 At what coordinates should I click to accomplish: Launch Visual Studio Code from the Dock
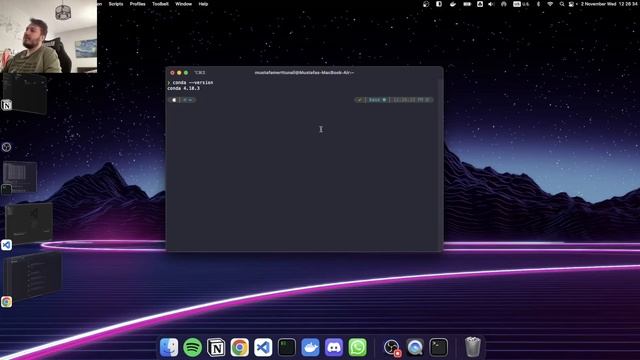tap(263, 347)
